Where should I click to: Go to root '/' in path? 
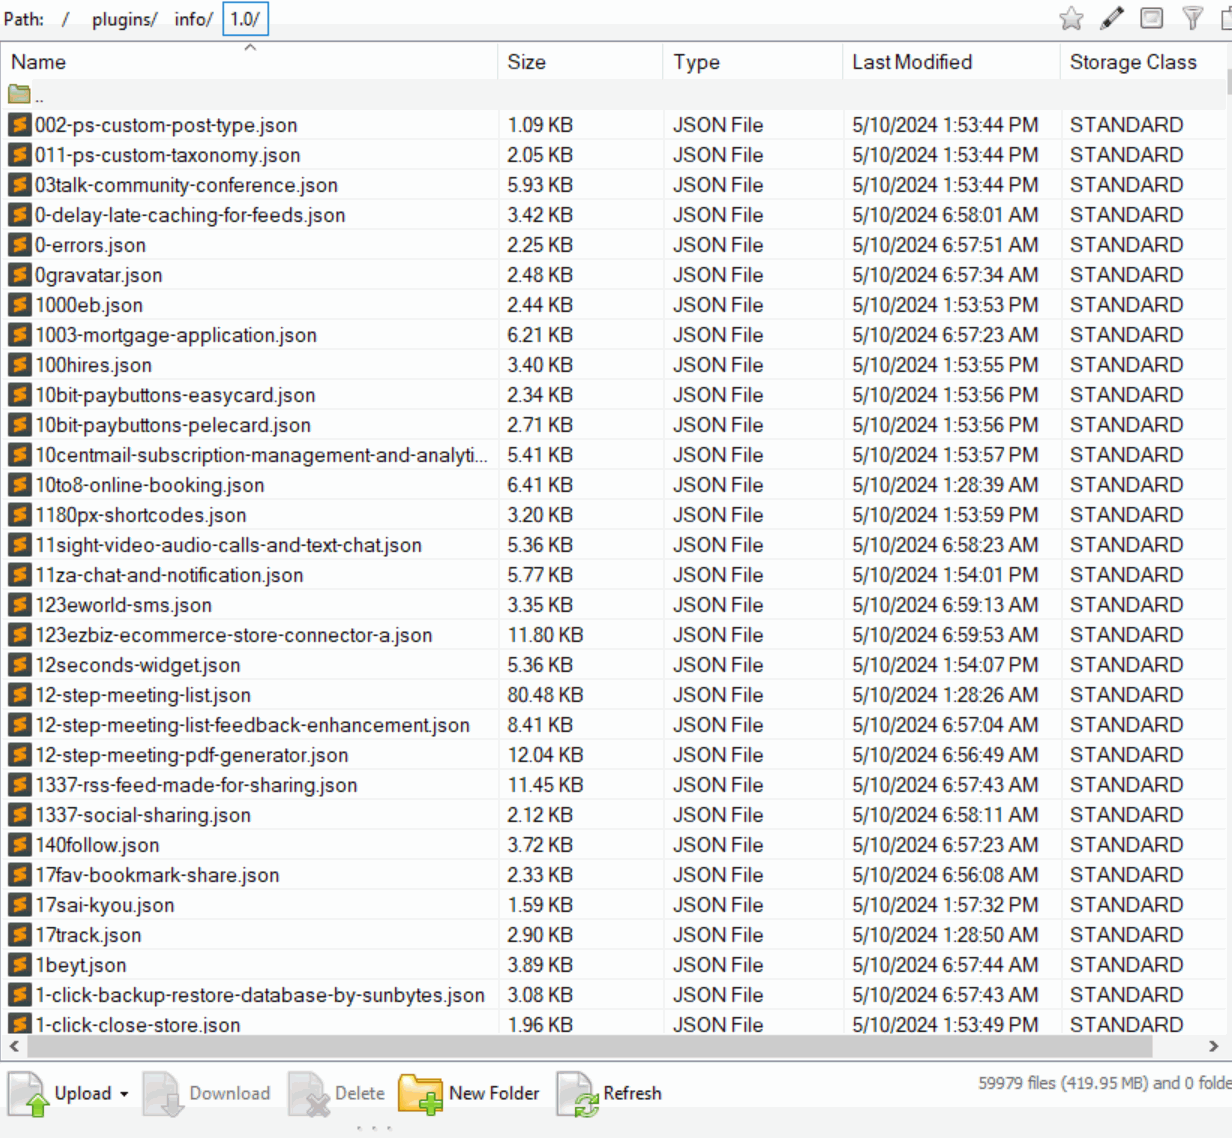click(65, 19)
